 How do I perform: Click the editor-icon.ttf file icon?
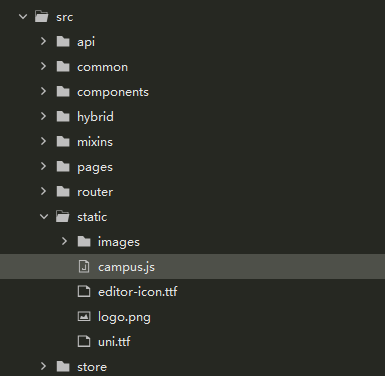[84, 291]
